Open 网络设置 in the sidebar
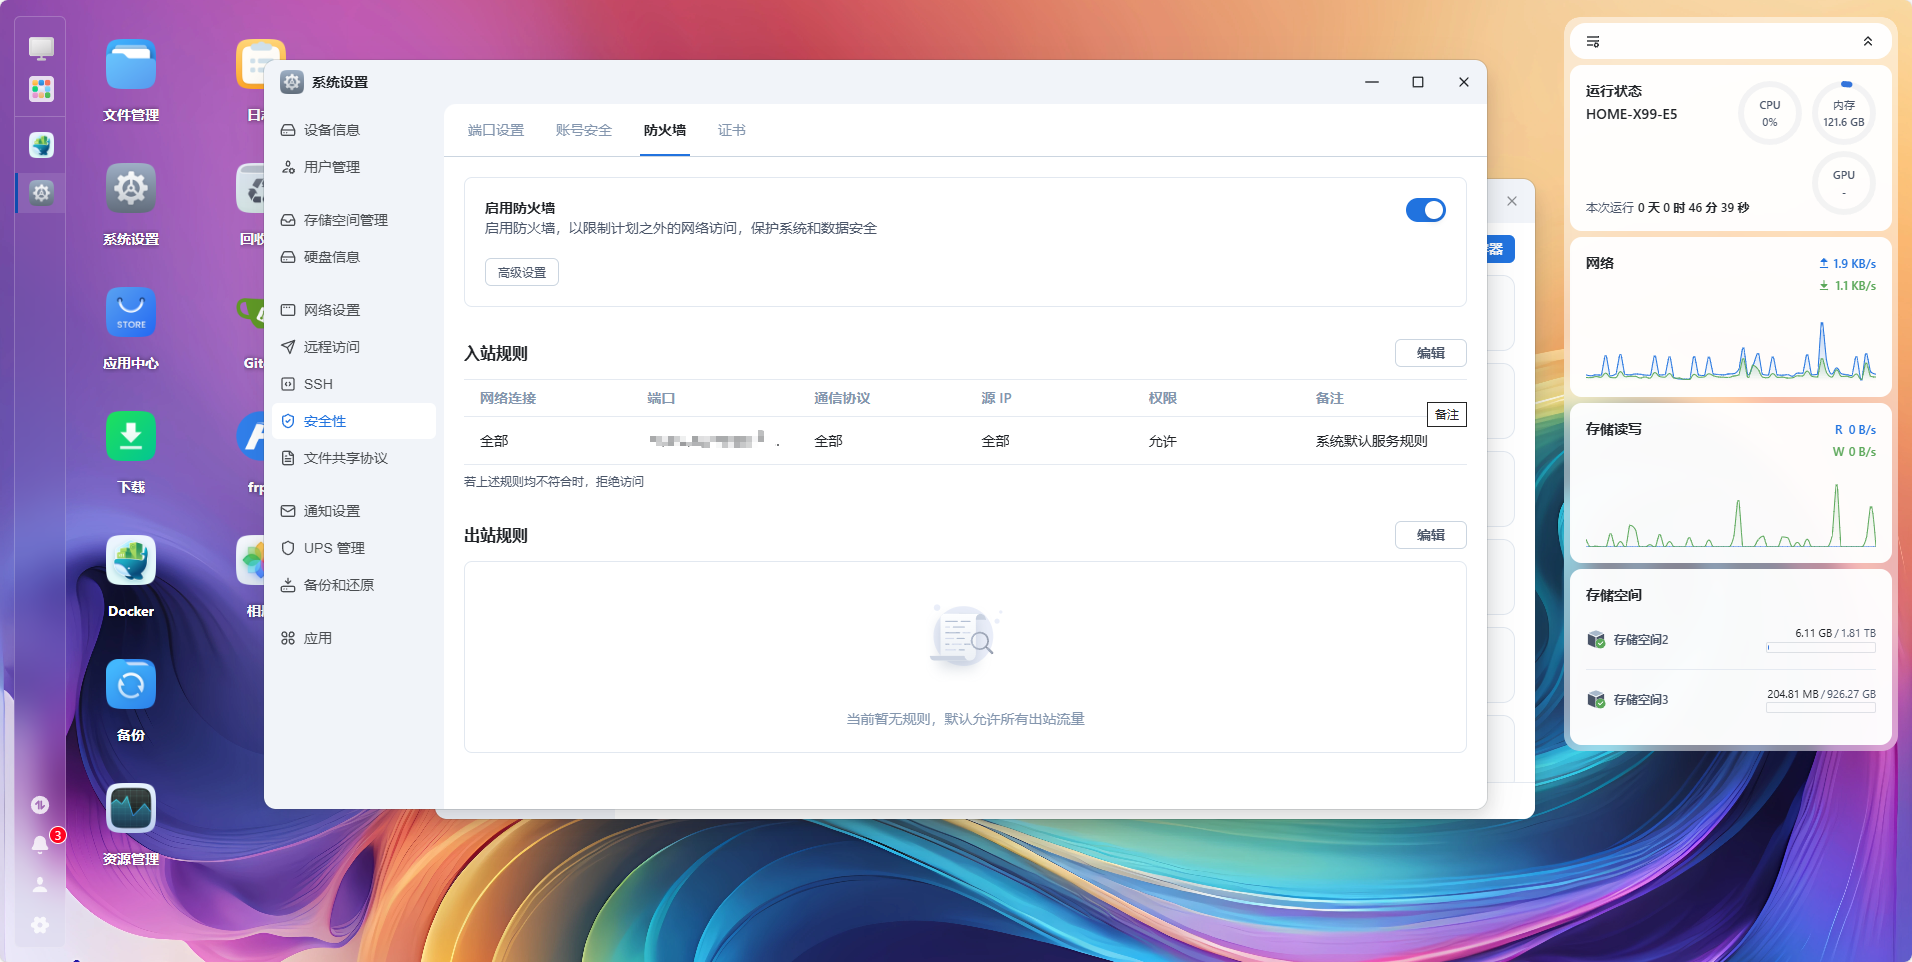1912x962 pixels. (x=354, y=310)
